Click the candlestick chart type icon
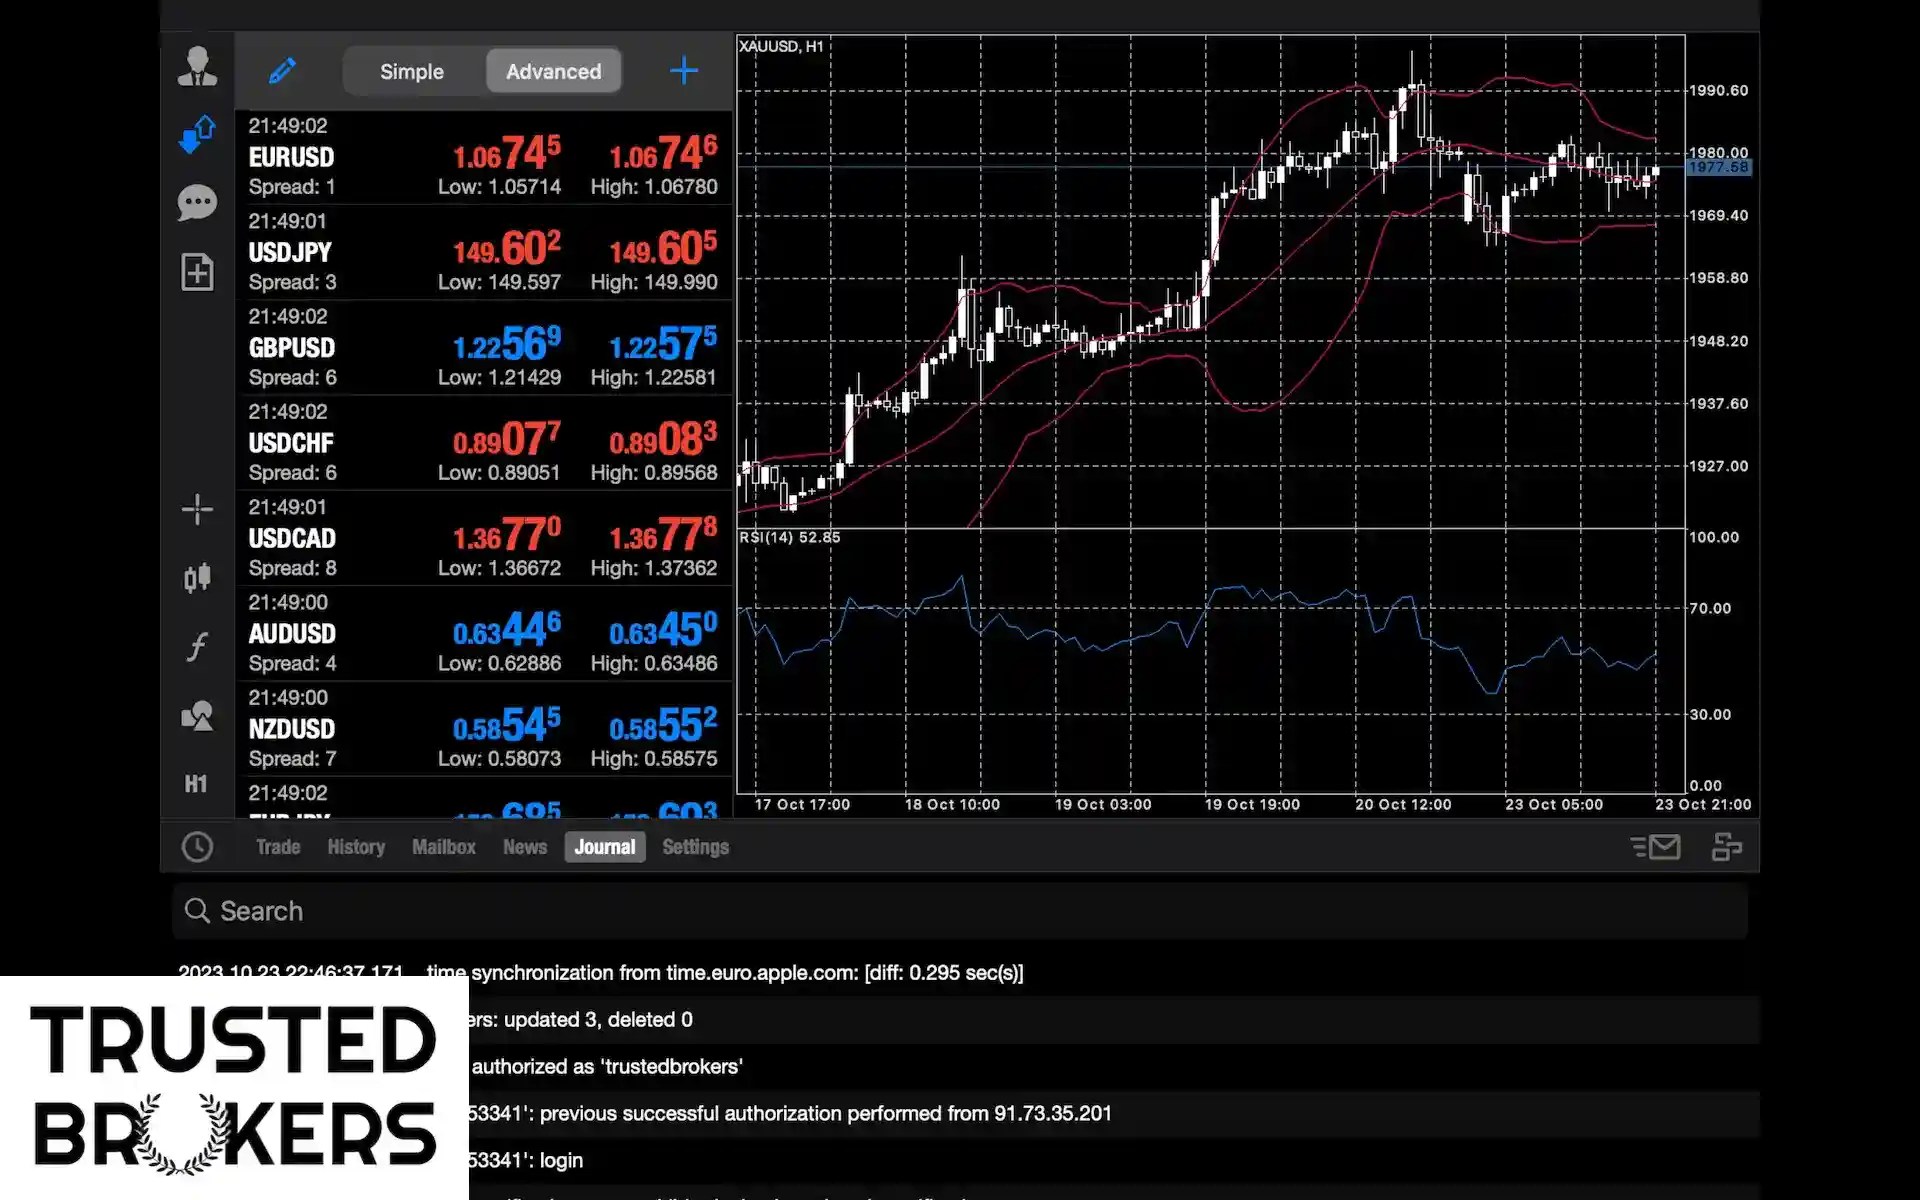 click(197, 577)
